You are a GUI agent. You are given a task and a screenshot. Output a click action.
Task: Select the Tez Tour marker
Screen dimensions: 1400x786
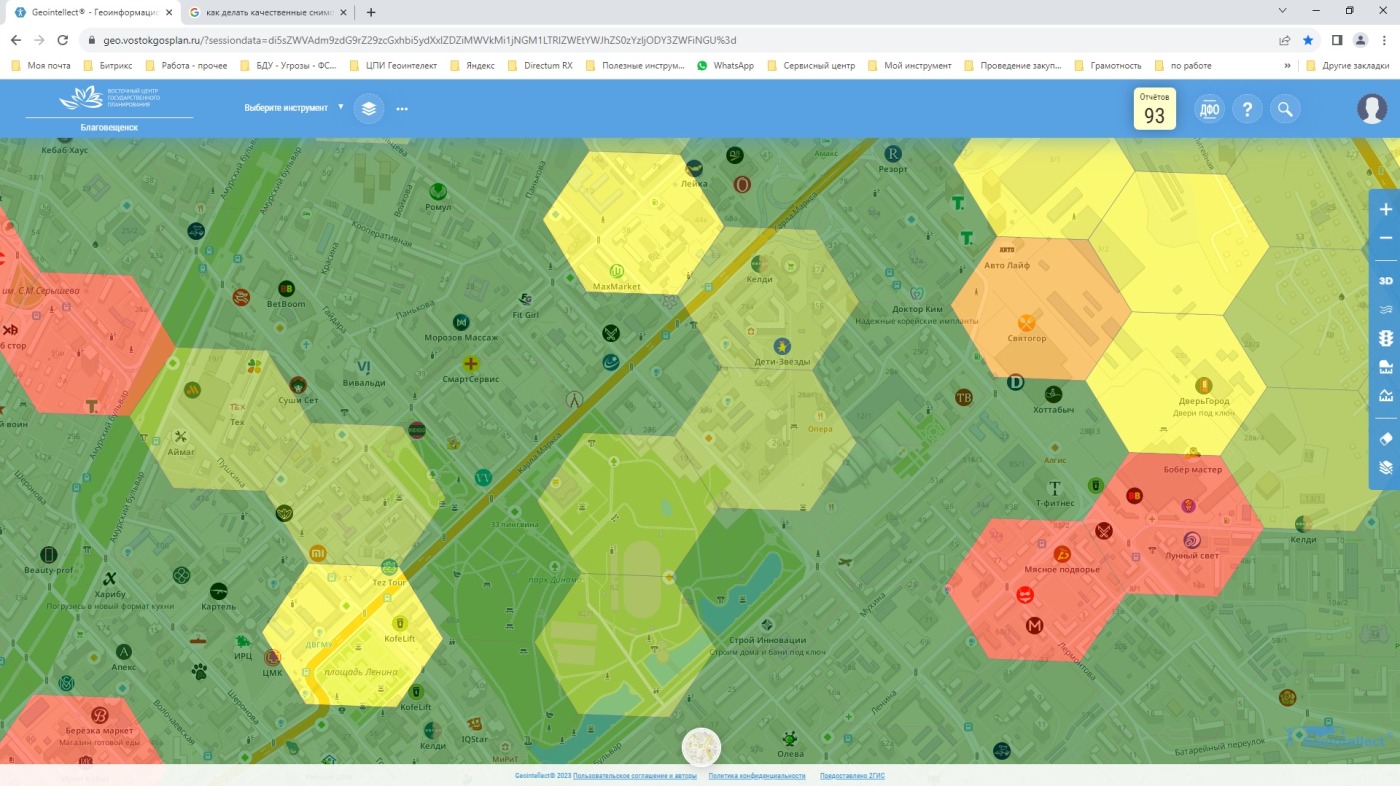[x=389, y=567]
